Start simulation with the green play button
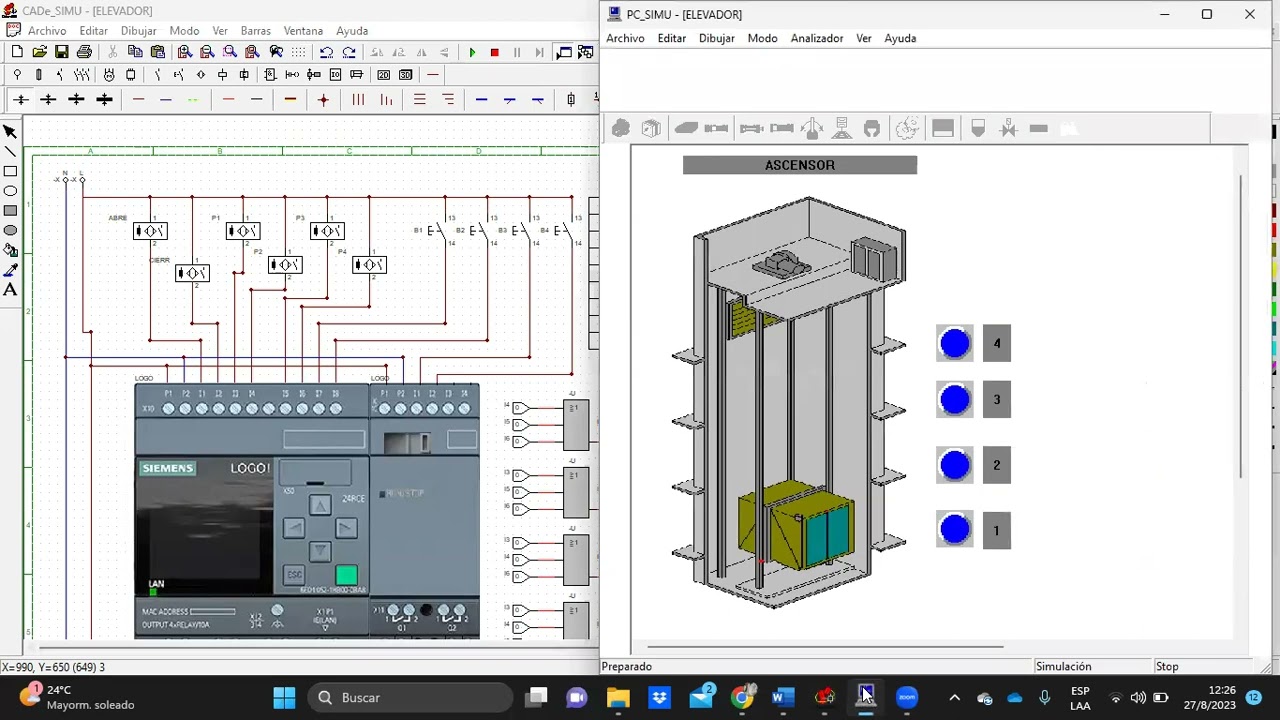1280x720 pixels. 472,52
